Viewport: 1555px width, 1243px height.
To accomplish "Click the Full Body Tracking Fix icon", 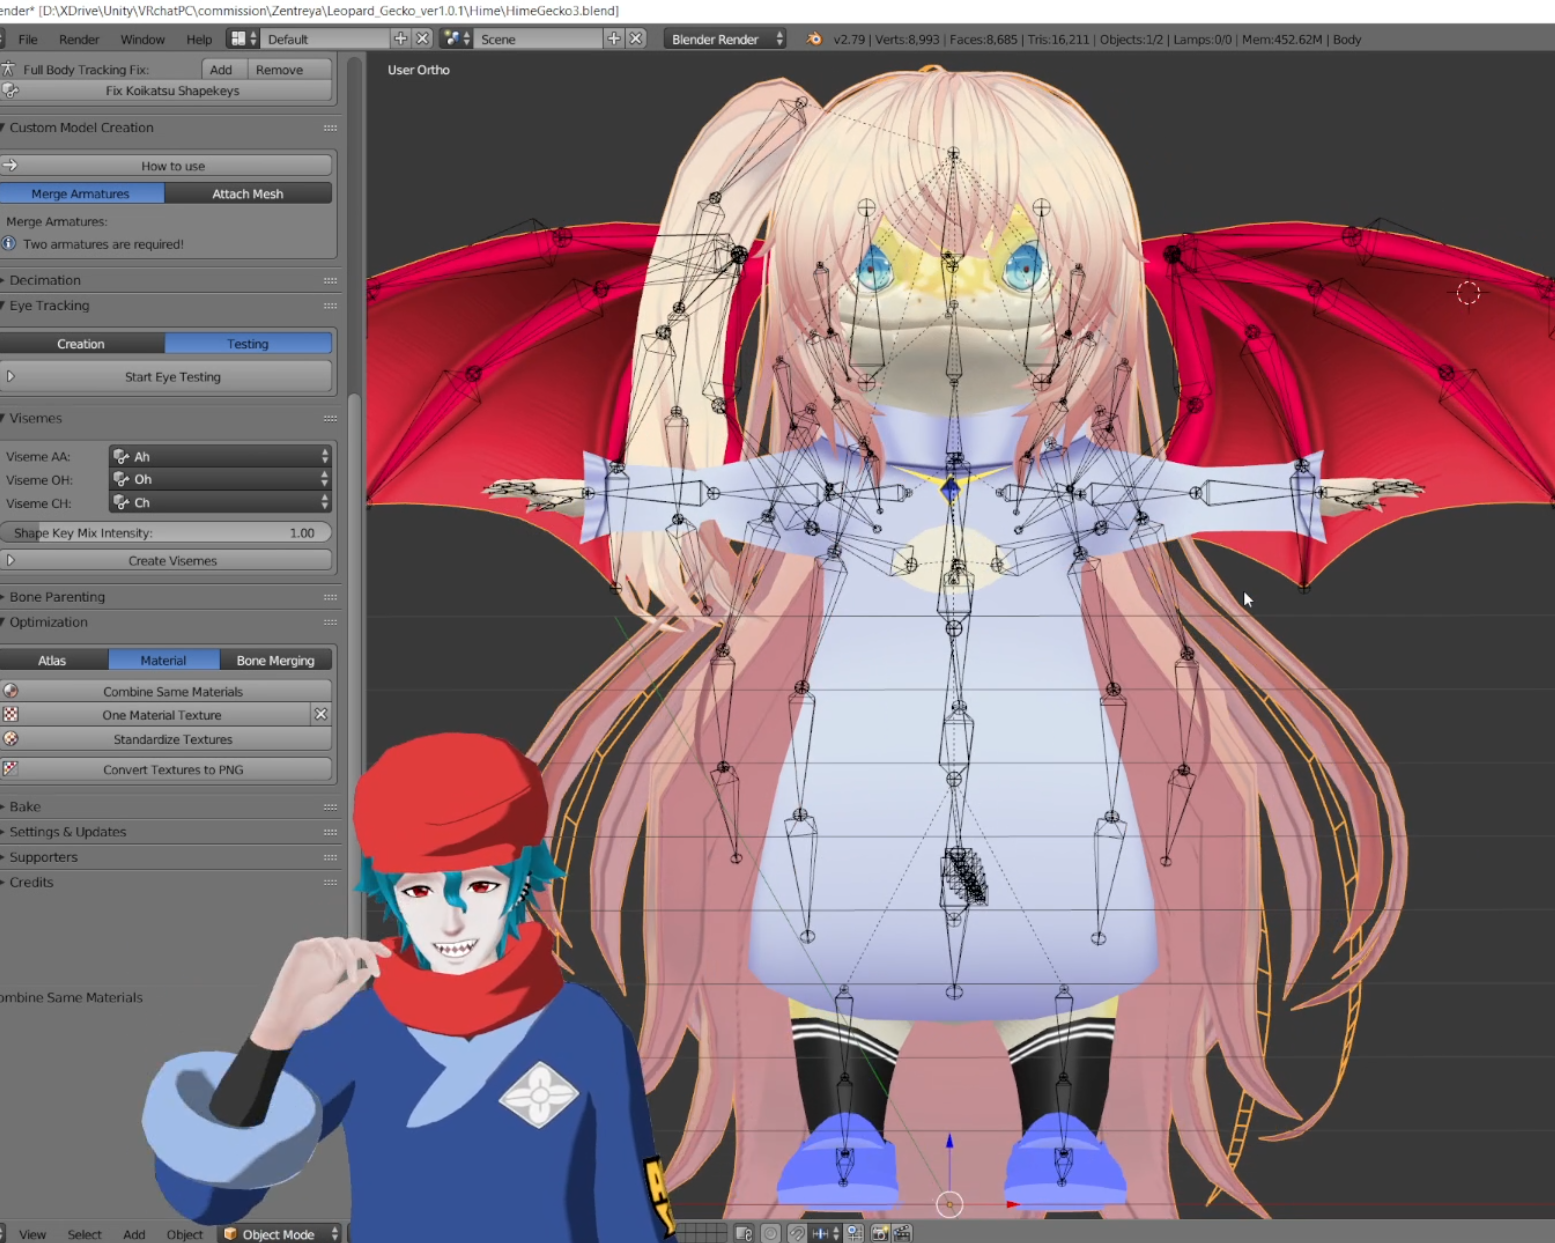I will pyautogui.click(x=9, y=69).
